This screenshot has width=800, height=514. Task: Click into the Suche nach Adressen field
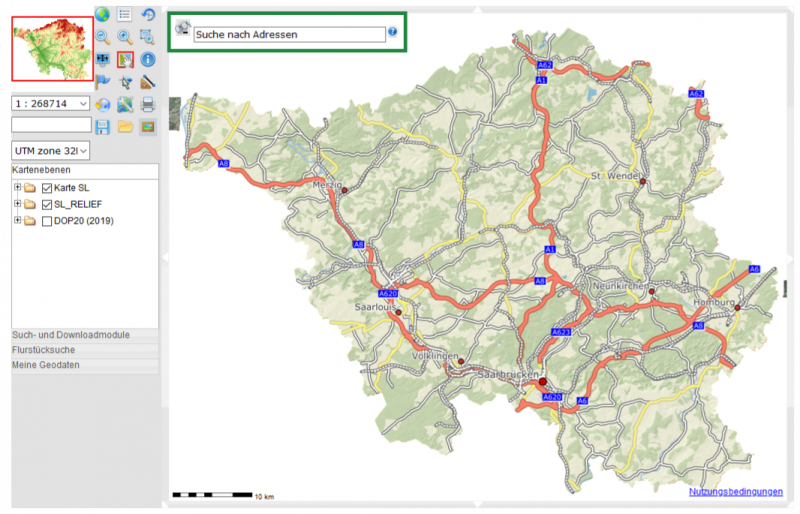click(289, 34)
